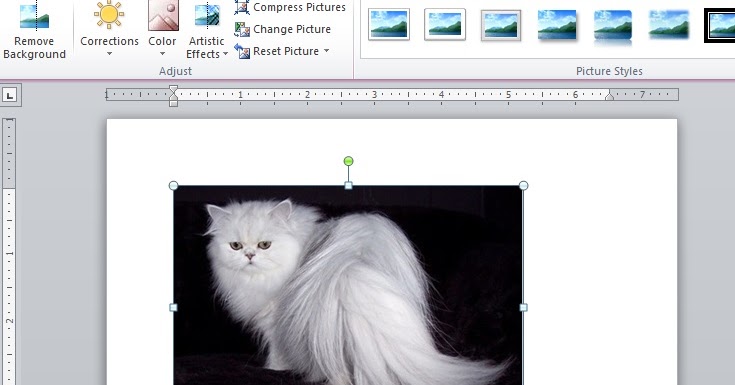The width and height of the screenshot is (735, 385).
Task: Apply the soft edge picture style
Action: pyautogui.click(x=669, y=25)
